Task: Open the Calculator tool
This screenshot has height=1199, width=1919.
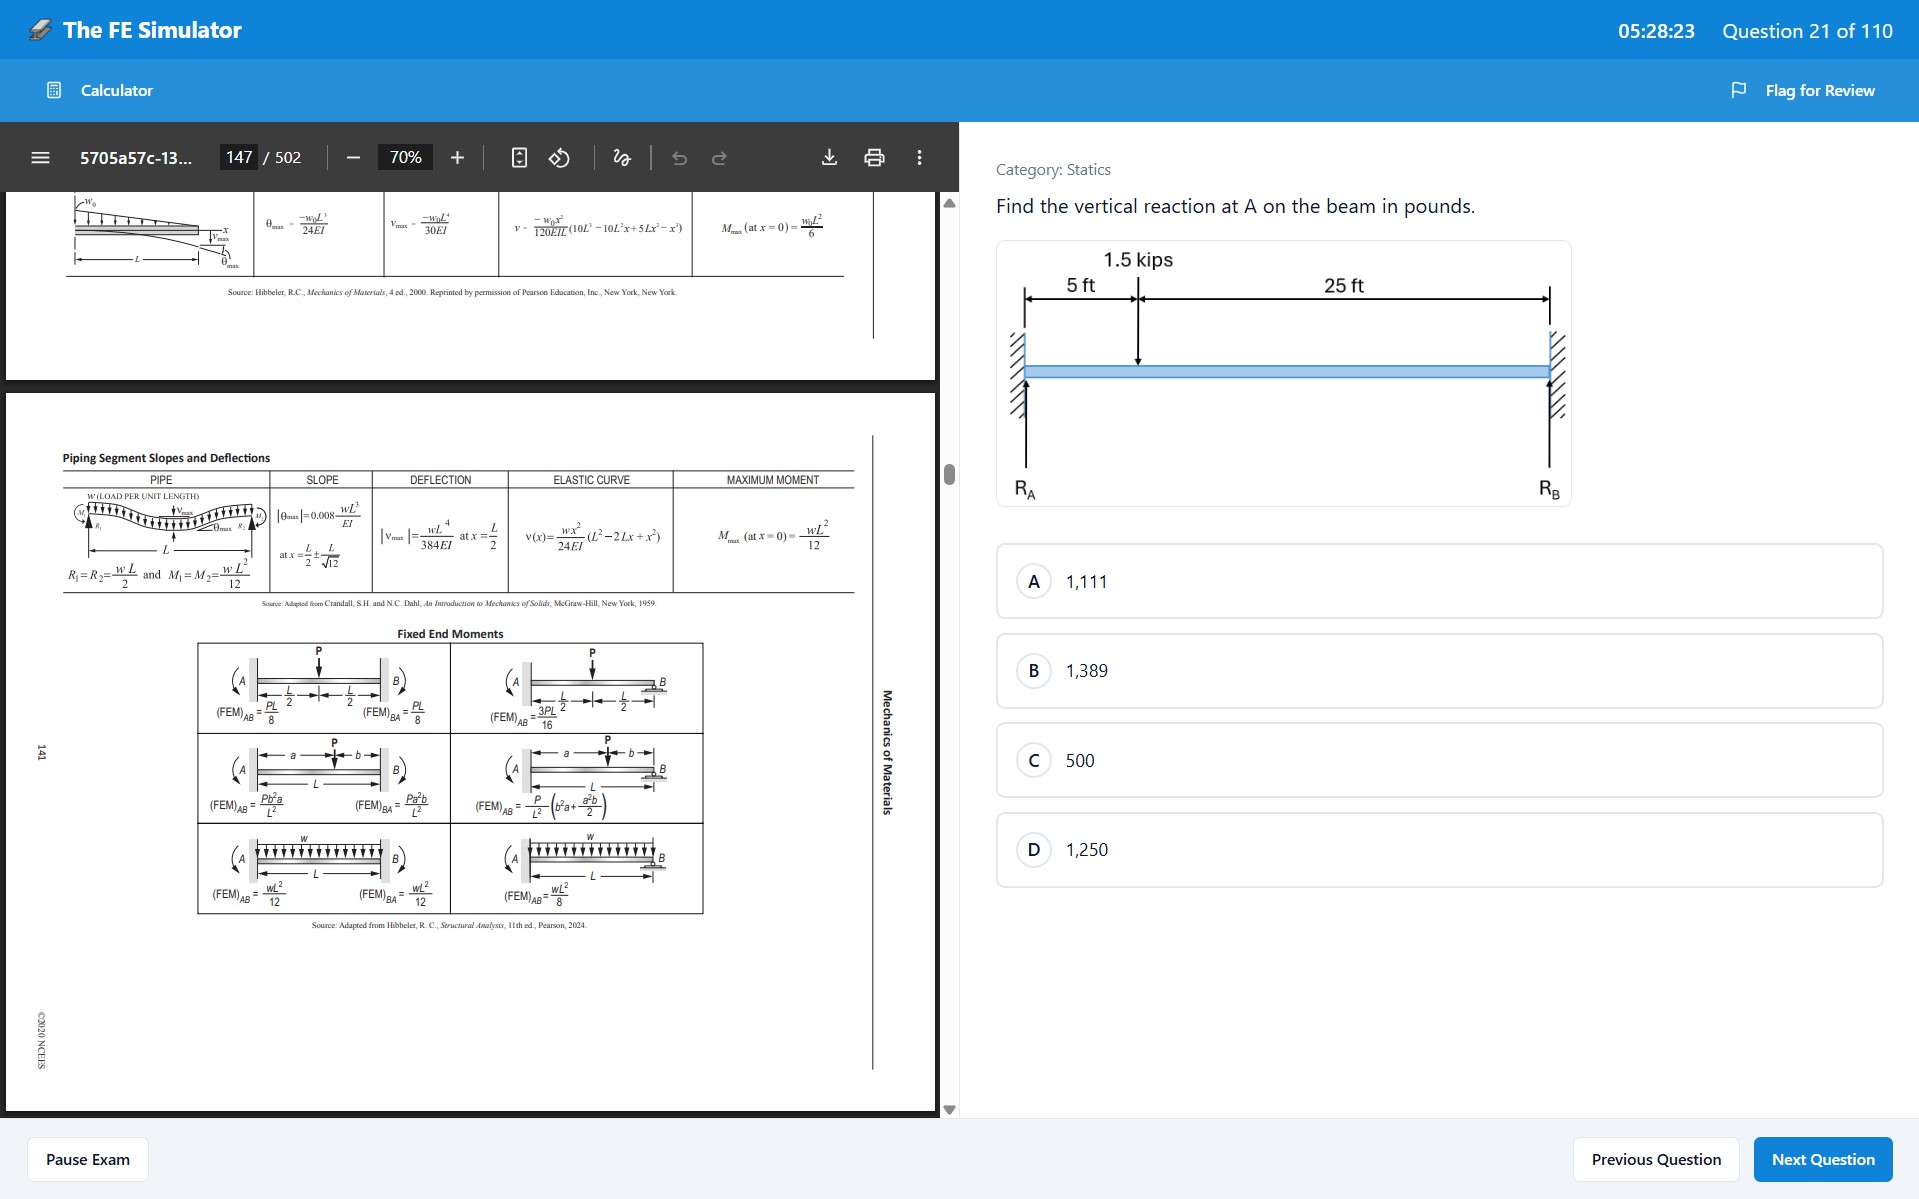Action: pos(100,90)
